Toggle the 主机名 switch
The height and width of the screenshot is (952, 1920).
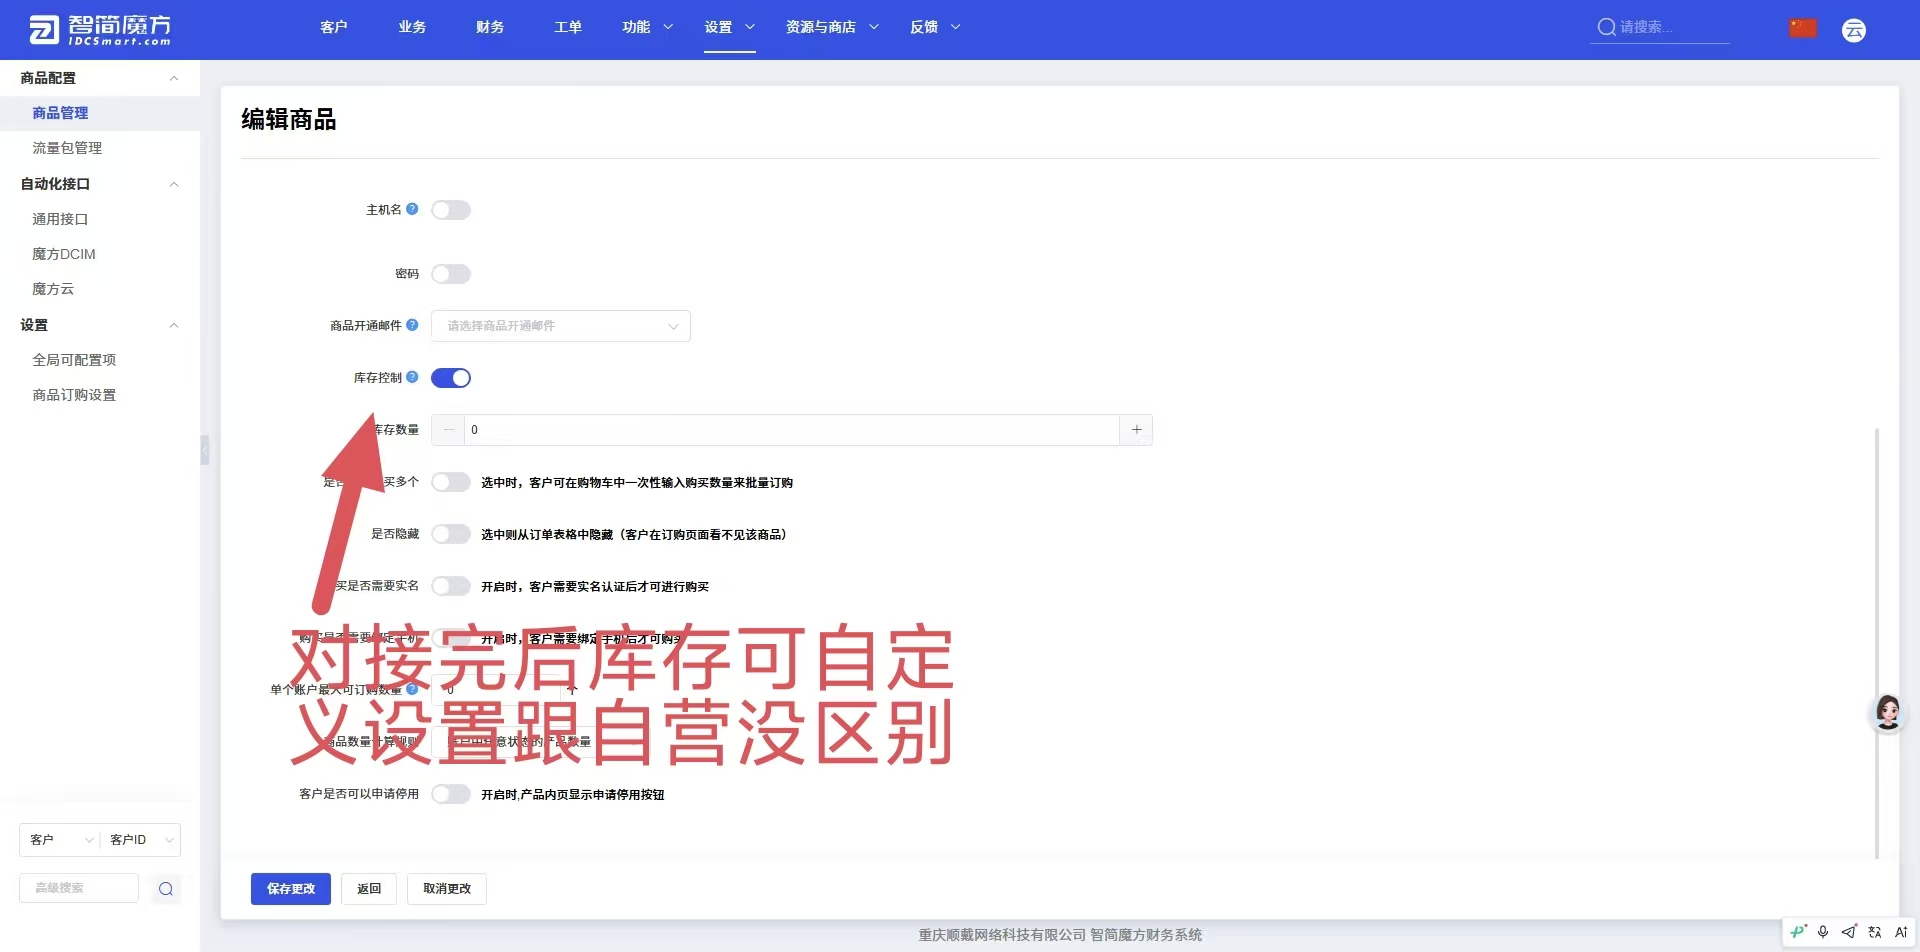click(451, 210)
